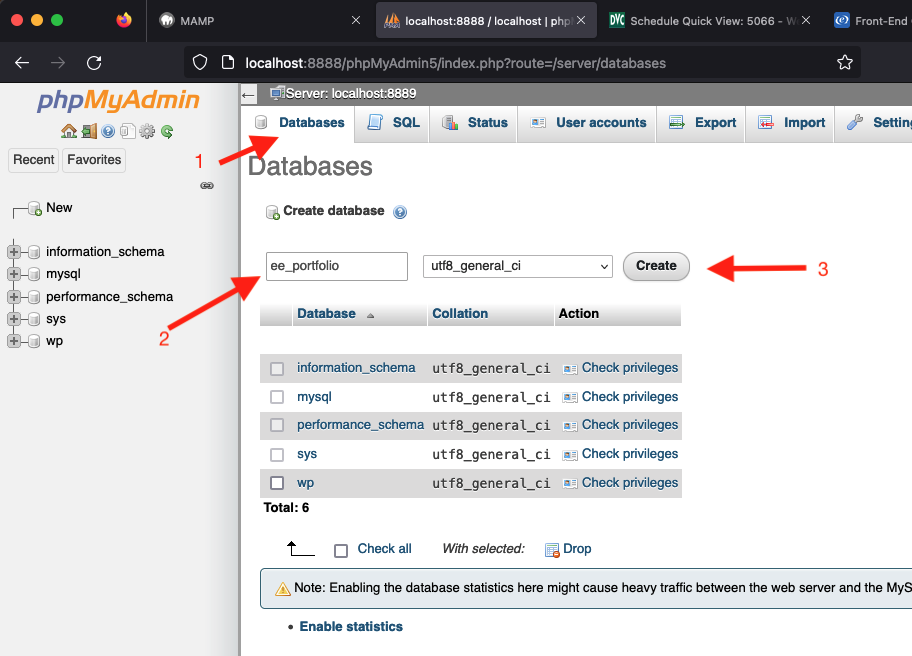Tick the checkbox for the mysql database
This screenshot has width=912, height=656.
pyautogui.click(x=277, y=397)
